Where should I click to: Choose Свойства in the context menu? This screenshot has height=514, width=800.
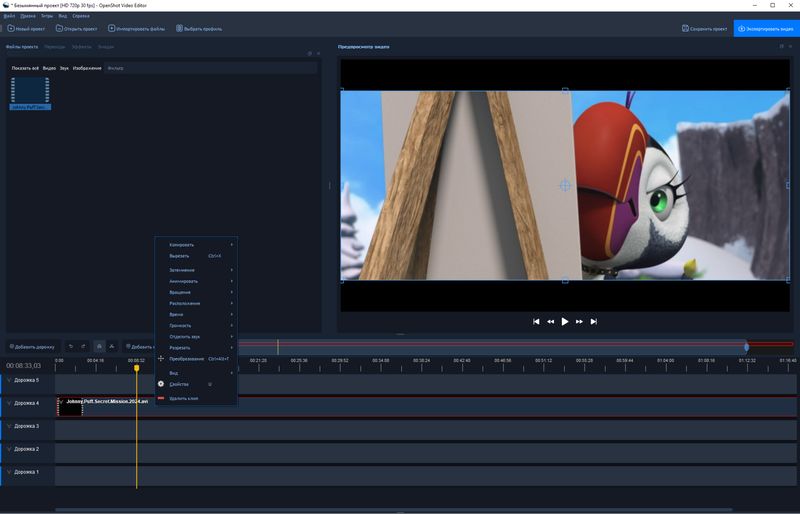tap(179, 384)
